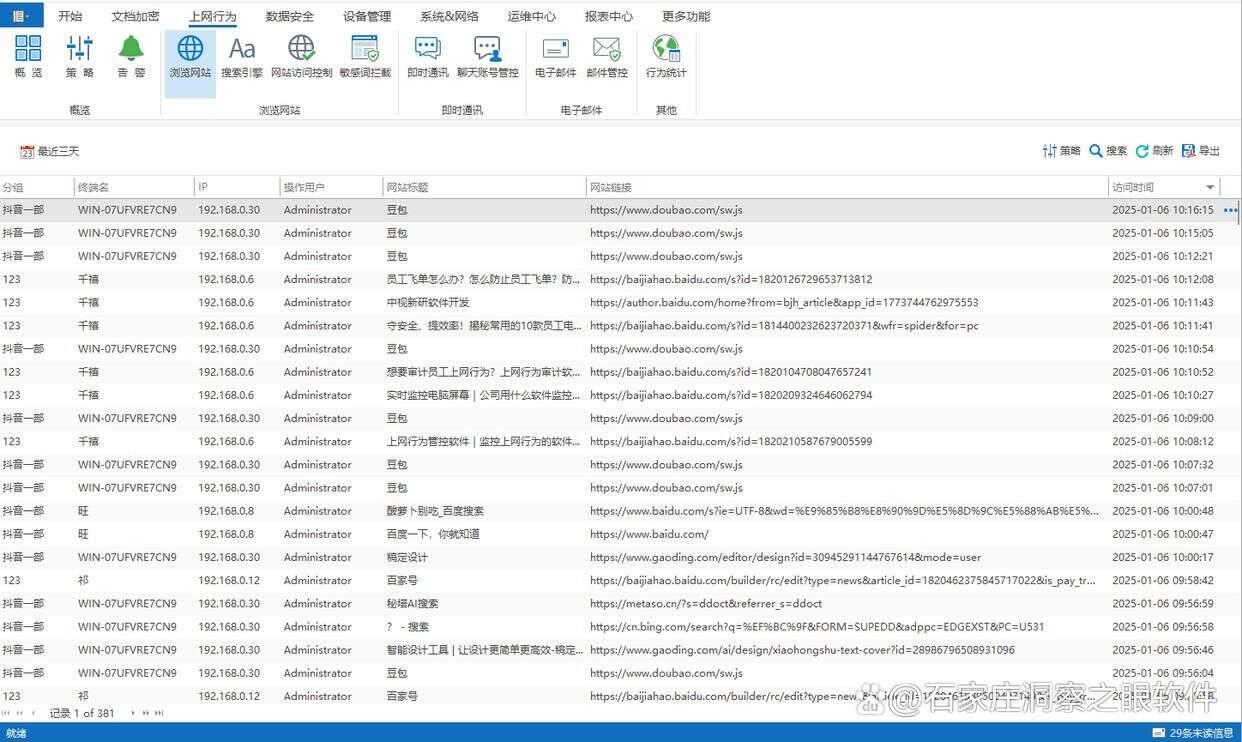Viewport: 1242px width, 742px height.
Task: Switch to the 数据安全 ribbon tab
Action: tap(289, 15)
